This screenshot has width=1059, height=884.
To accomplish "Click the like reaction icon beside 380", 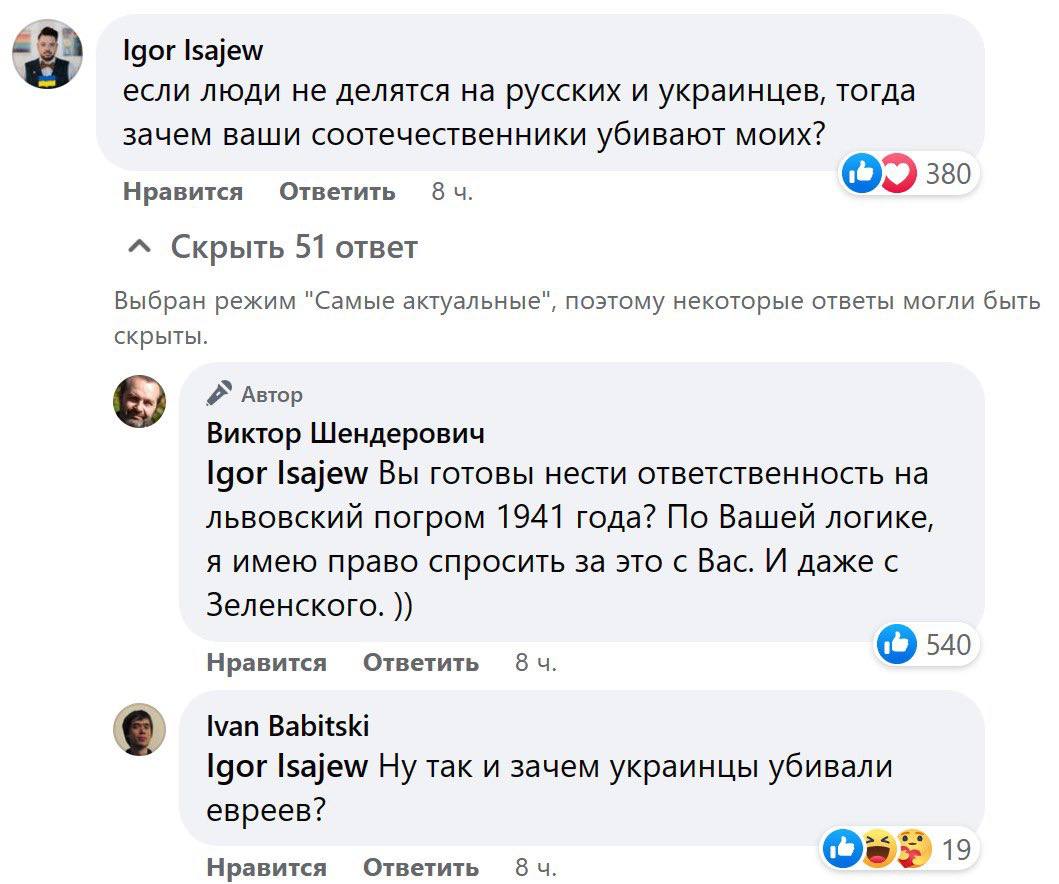I will point(861,175).
